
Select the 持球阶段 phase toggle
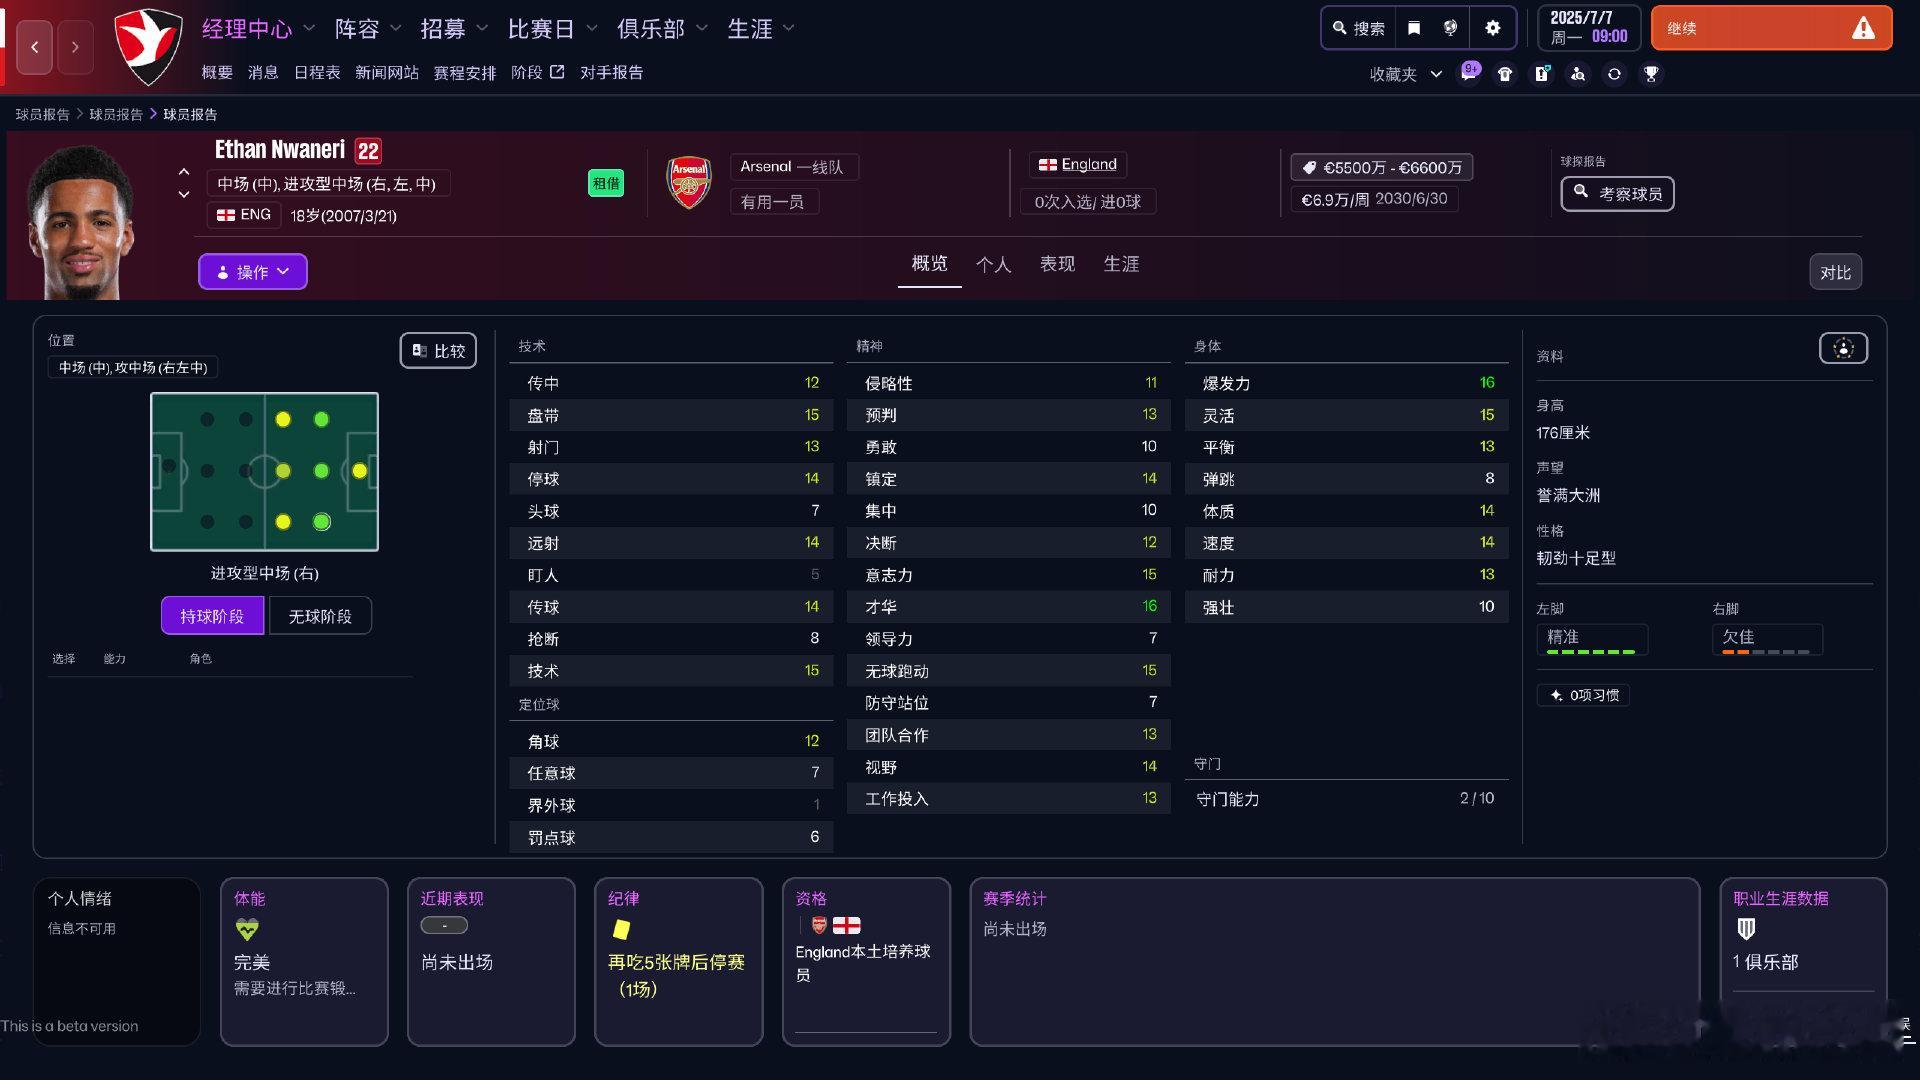(x=212, y=616)
